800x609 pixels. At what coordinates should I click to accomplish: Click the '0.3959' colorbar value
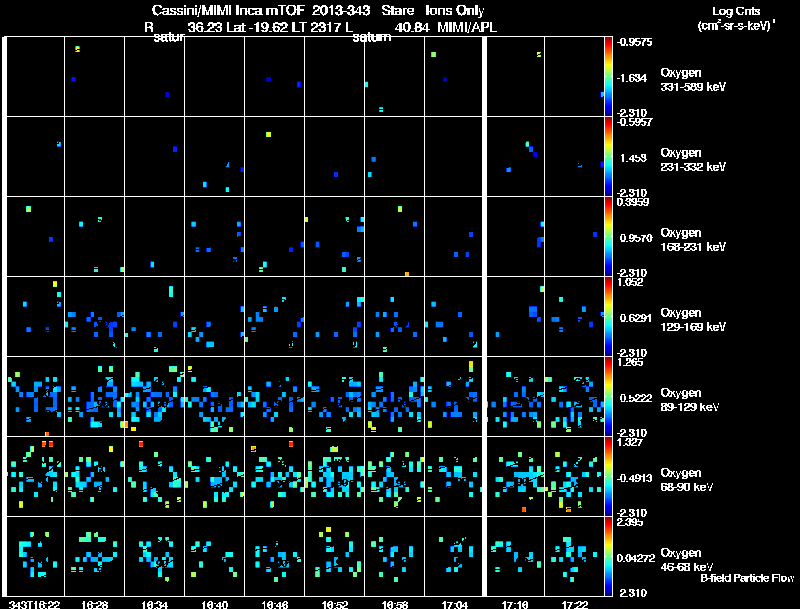click(633, 202)
